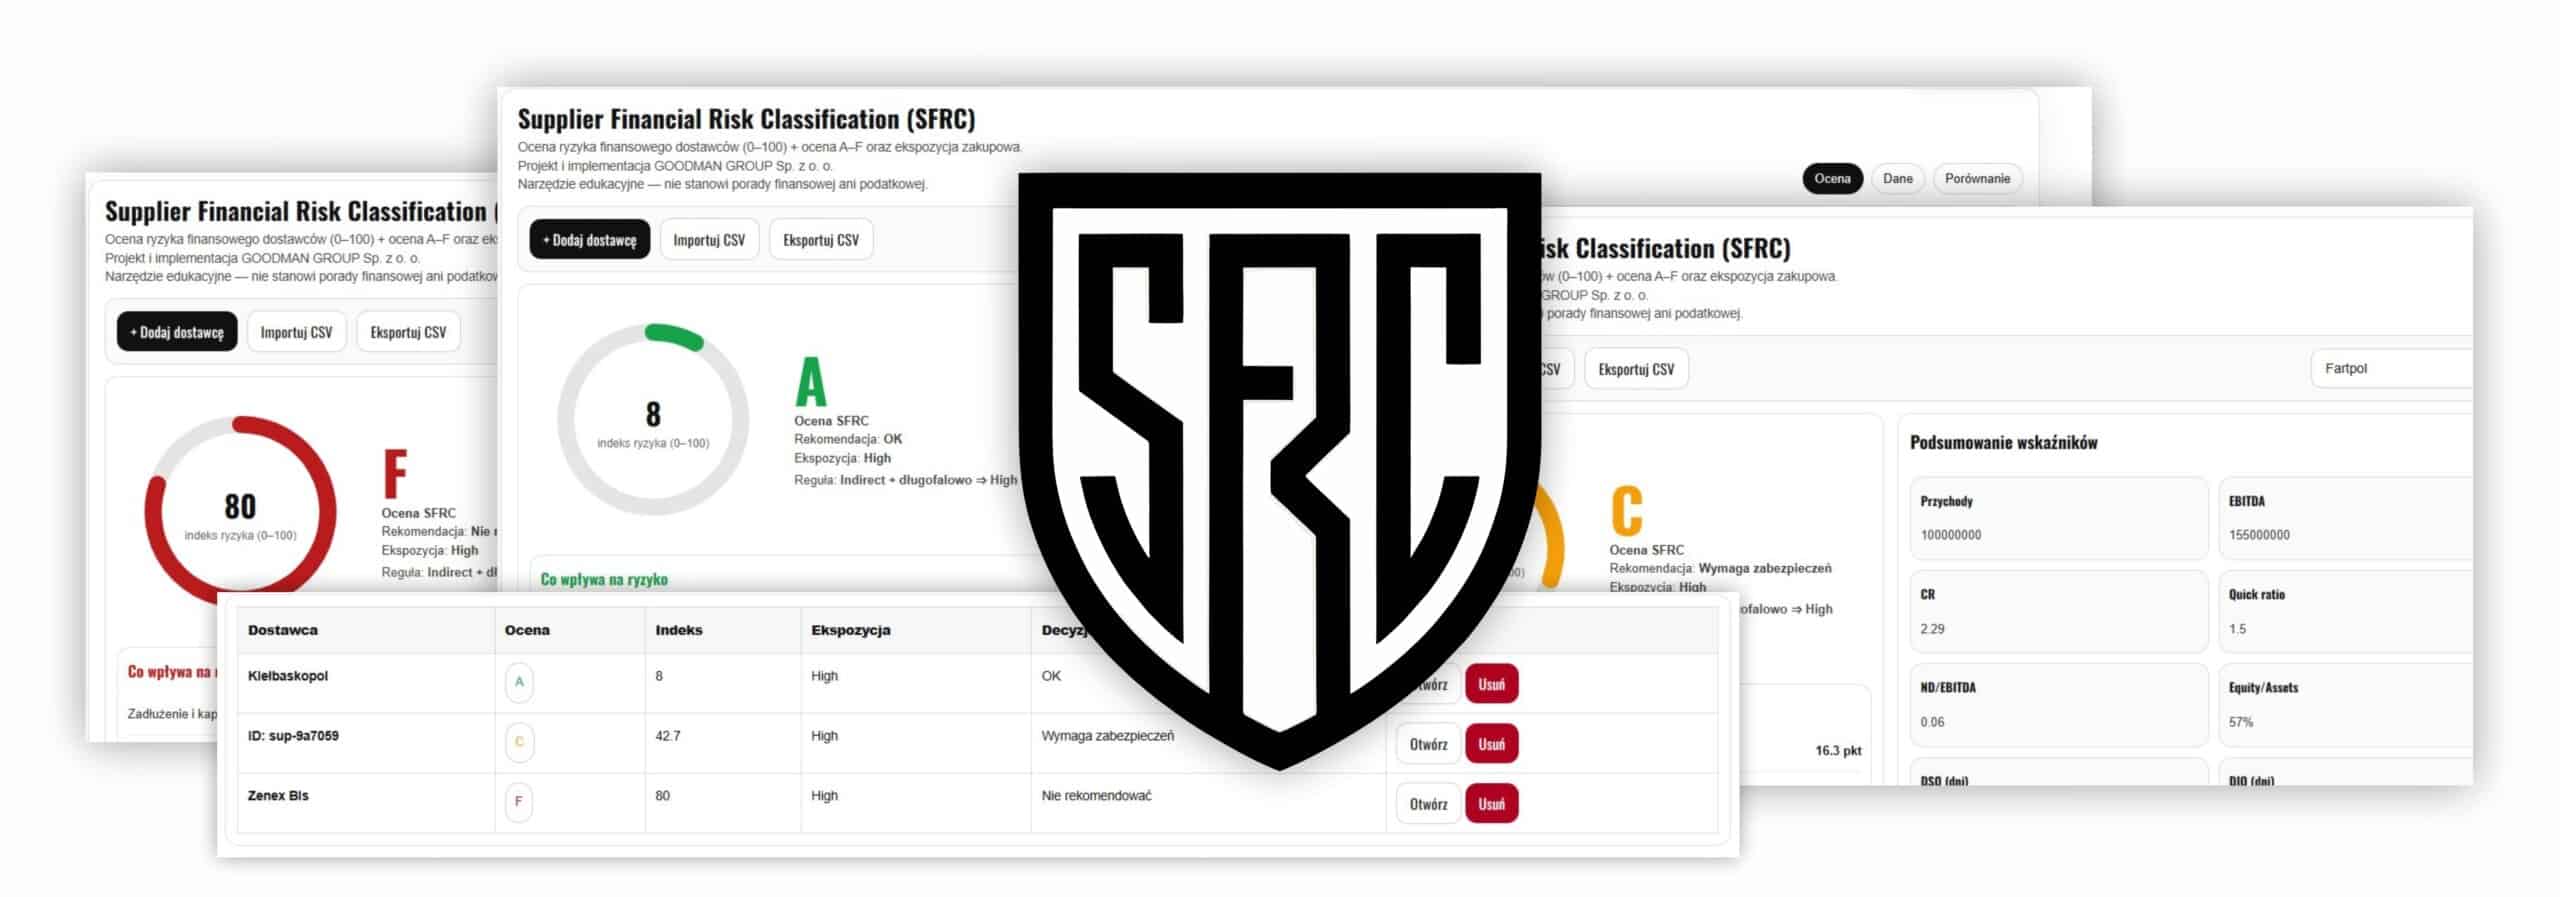Click the Equity/Assets value 57%
The width and height of the screenshot is (2560, 897).
2240,722
